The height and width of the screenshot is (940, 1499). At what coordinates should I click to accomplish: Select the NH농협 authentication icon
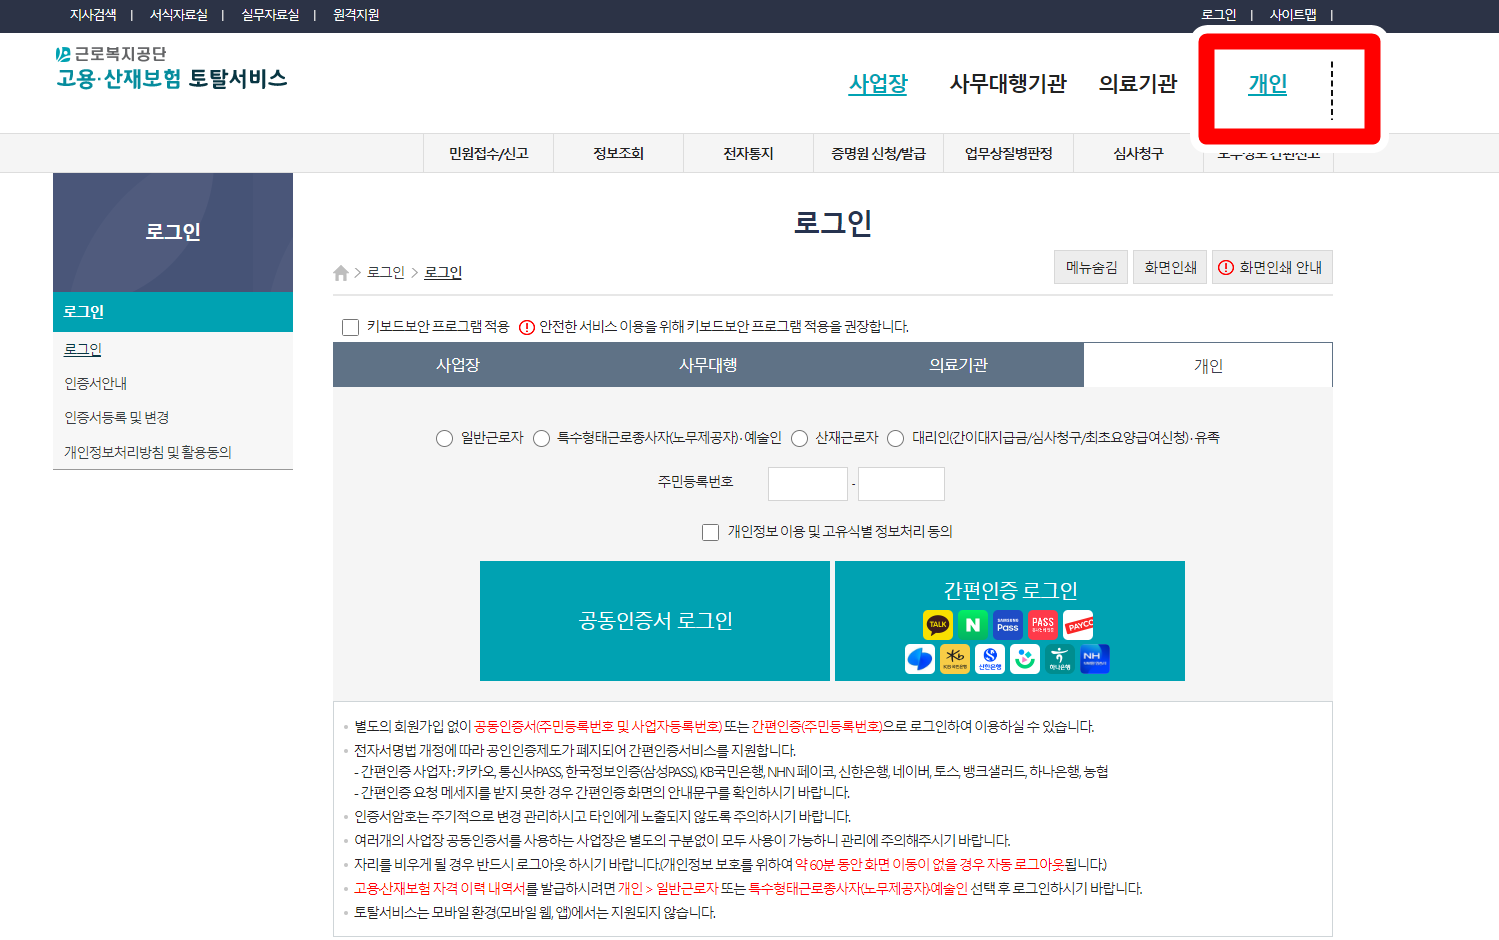1095,659
